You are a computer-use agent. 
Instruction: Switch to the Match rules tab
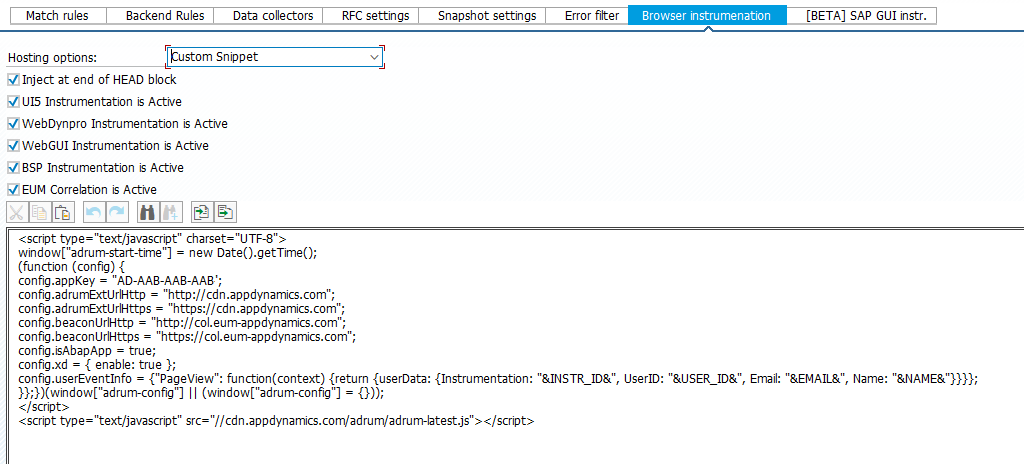click(x=57, y=16)
